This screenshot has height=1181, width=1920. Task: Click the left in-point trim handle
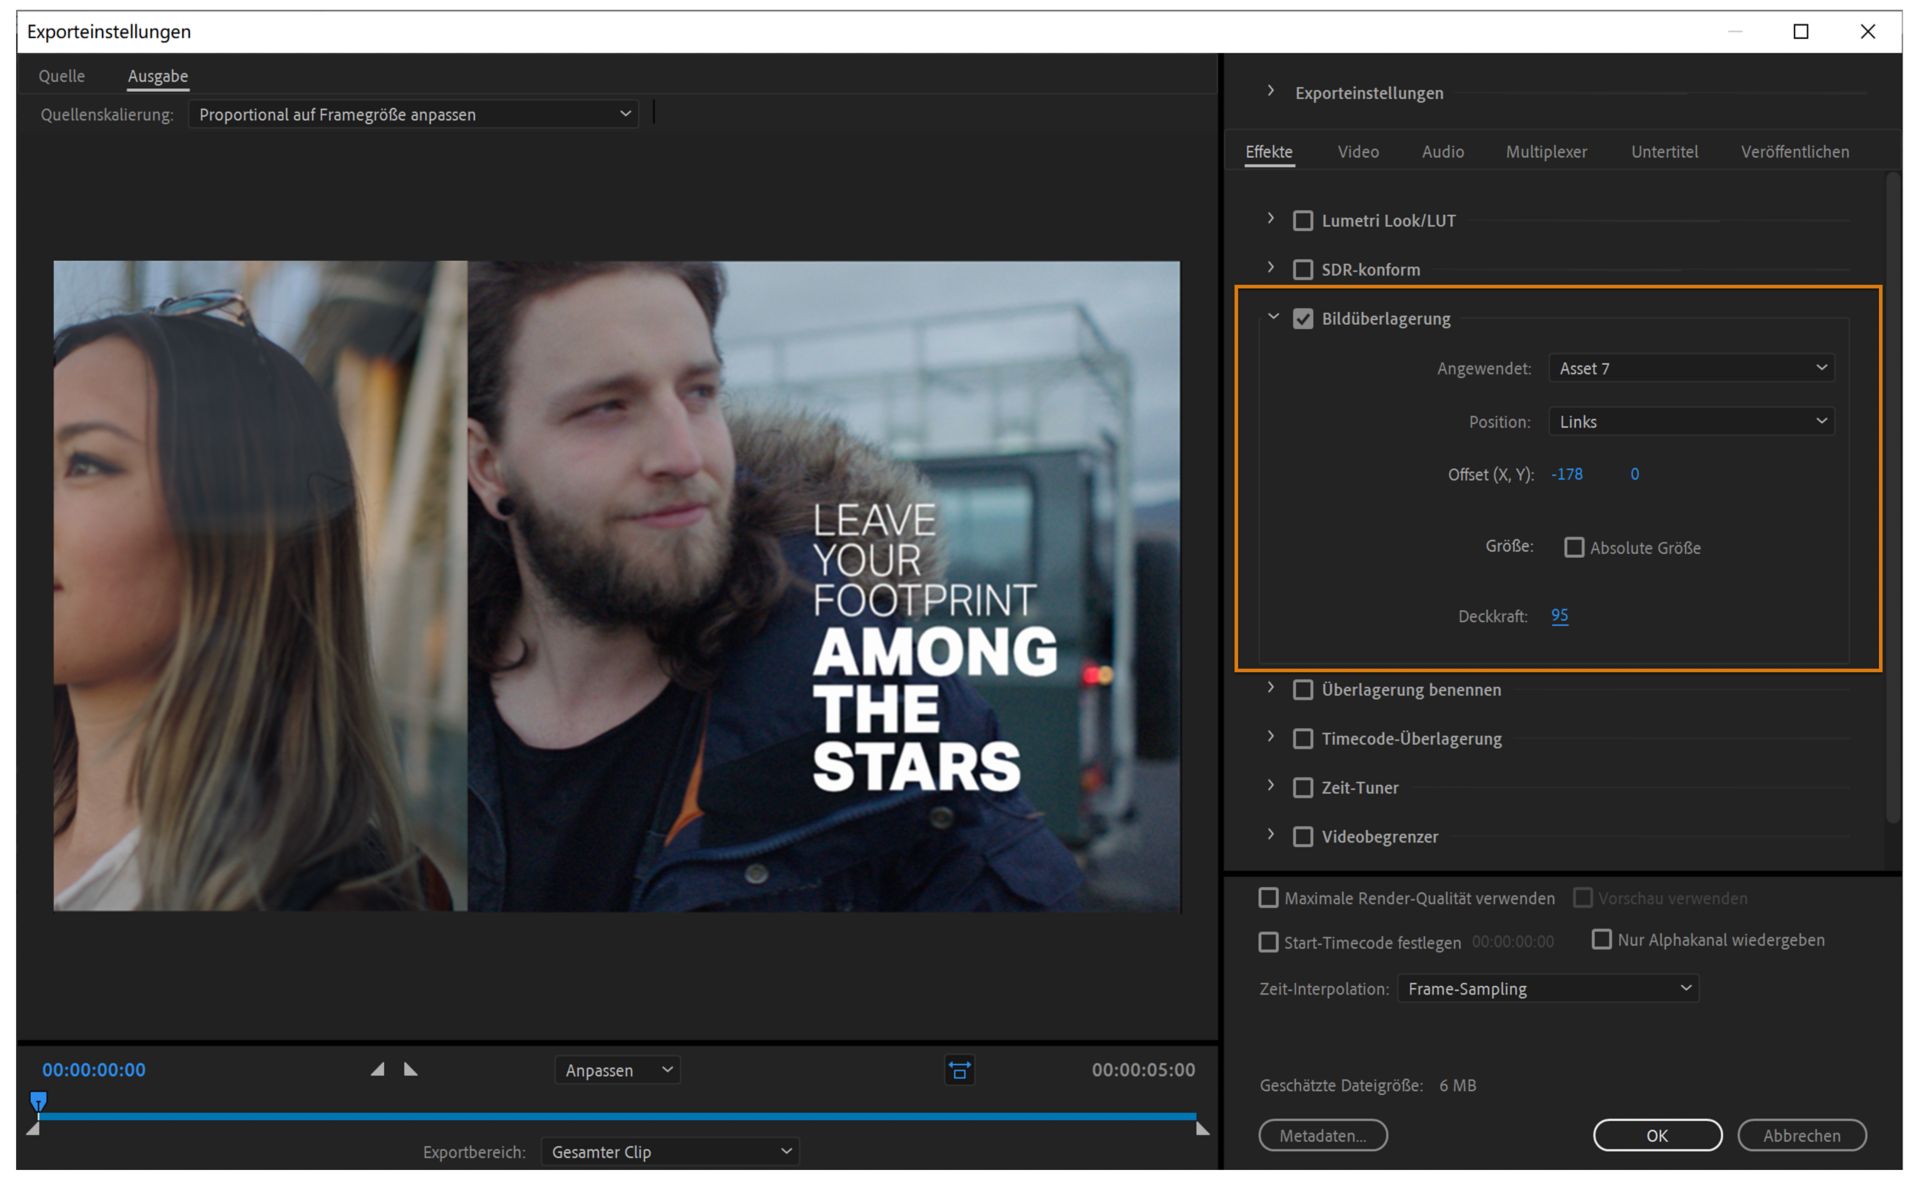point(33,1129)
